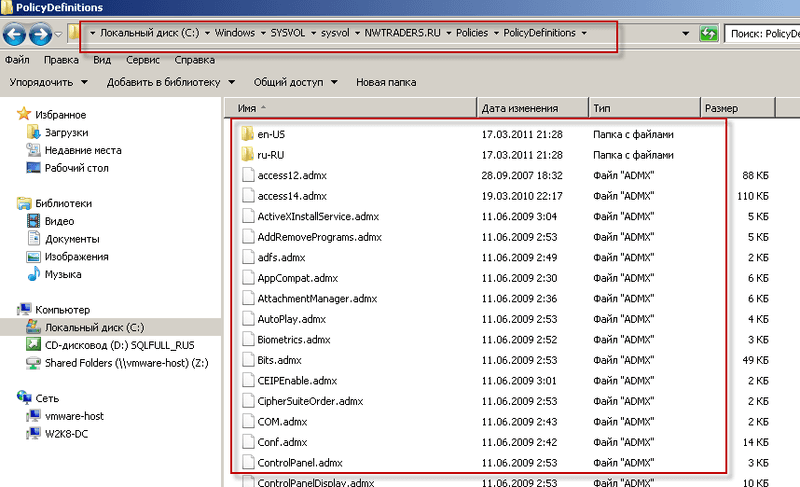Select Windows in the address breadcrumb

tap(235, 33)
